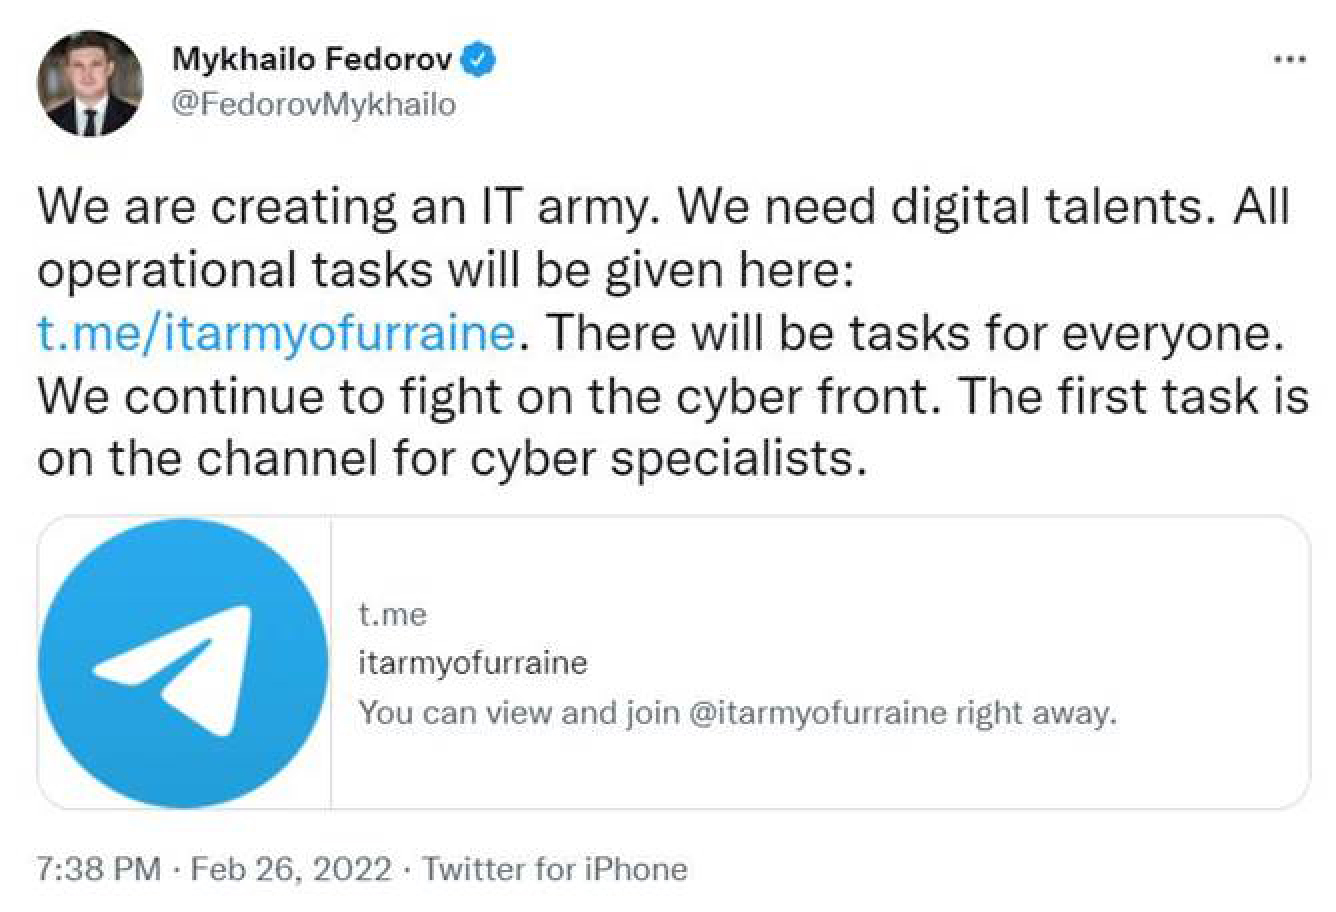This screenshot has width=1336, height=912.
Task: Click "@itarmyofurraine" mention in card description
Action: 817,713
